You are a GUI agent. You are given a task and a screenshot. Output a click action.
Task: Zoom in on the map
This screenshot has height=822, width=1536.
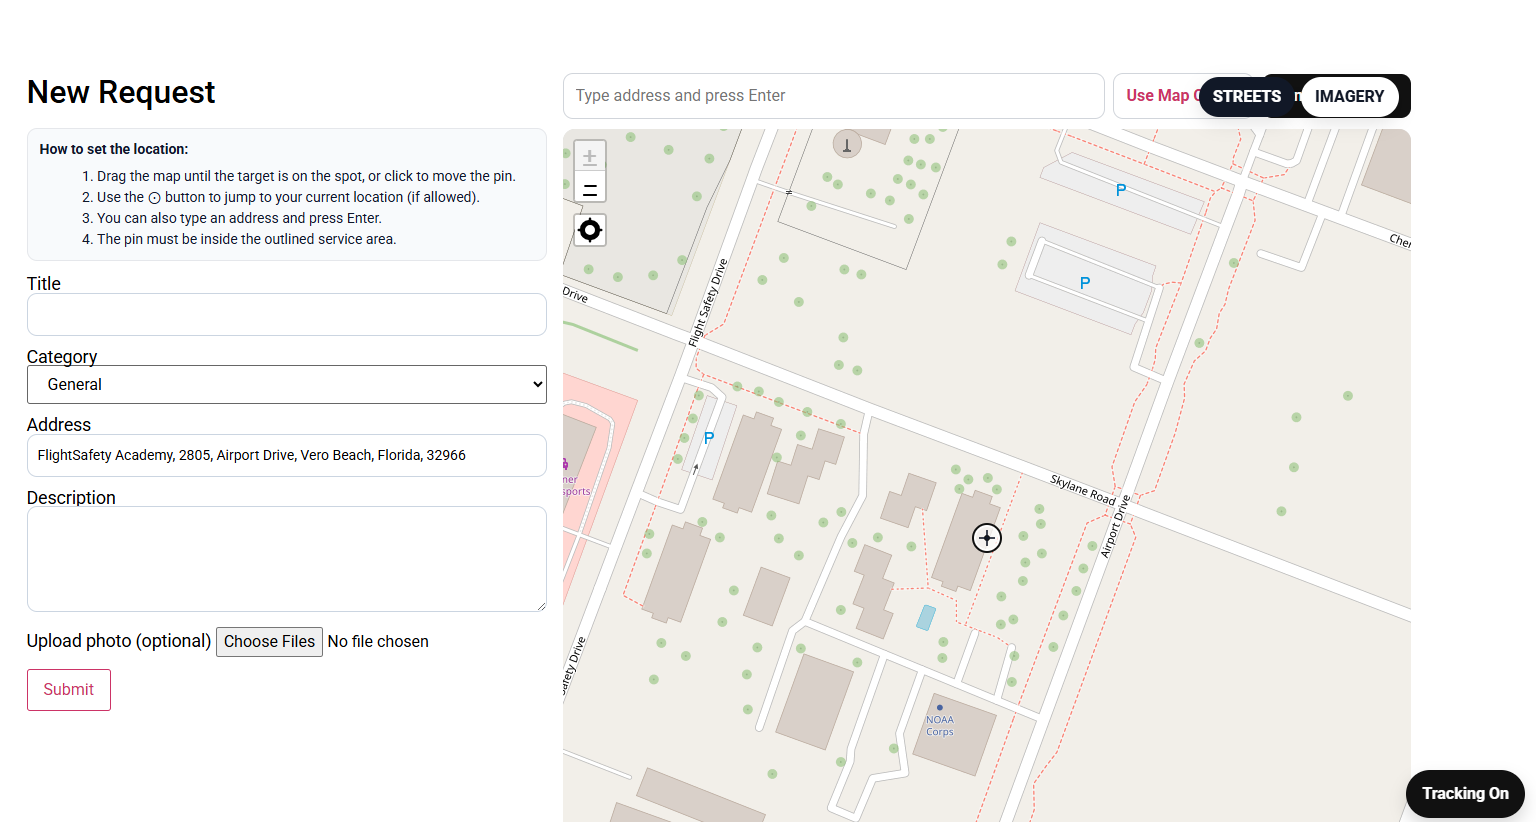pos(590,156)
